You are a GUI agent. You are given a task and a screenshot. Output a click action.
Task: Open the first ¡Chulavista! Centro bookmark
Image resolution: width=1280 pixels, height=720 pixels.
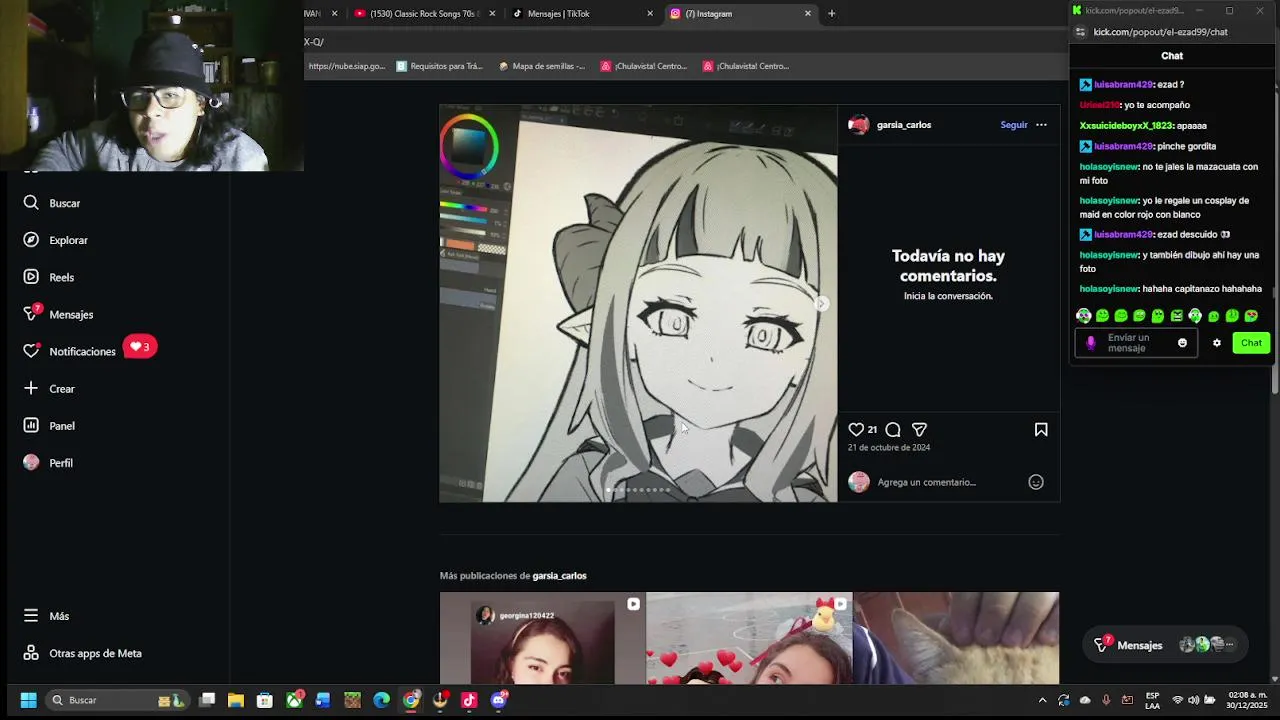click(644, 66)
